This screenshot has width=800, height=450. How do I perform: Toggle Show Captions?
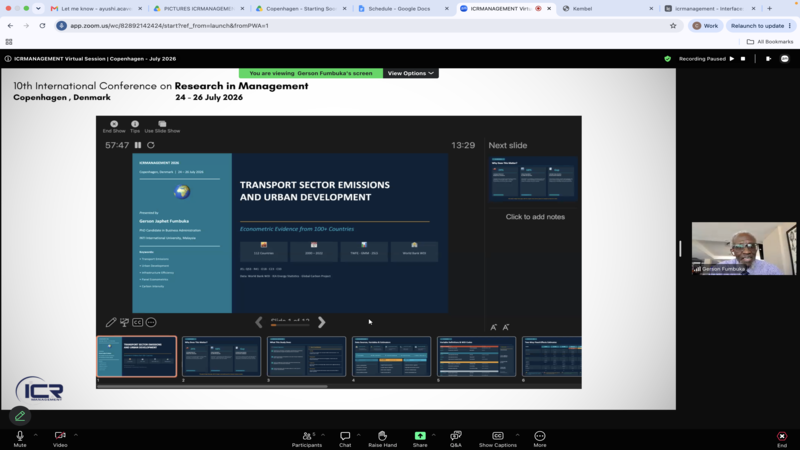(497, 438)
